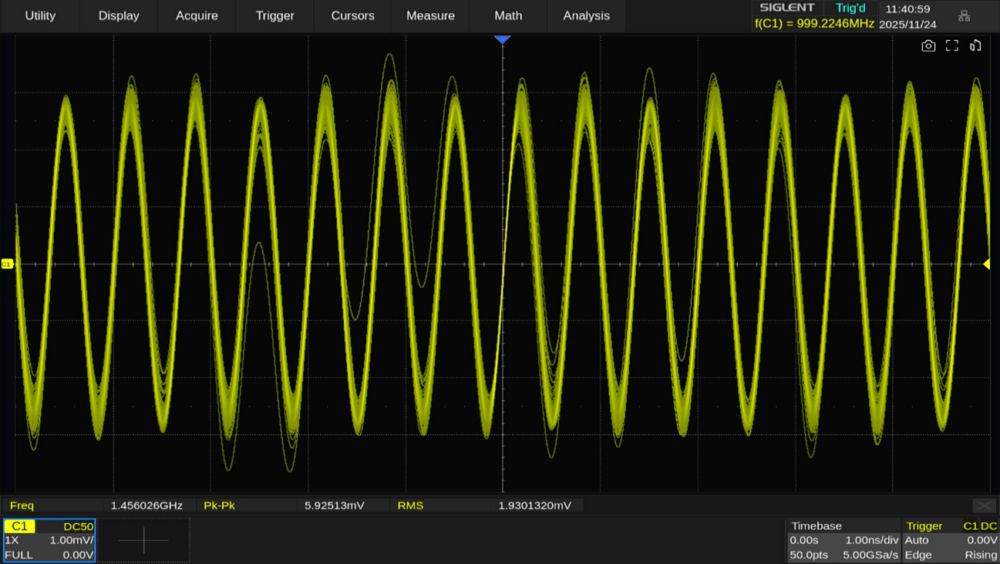Open the Acquire menu
1000x564 pixels.
click(x=196, y=16)
